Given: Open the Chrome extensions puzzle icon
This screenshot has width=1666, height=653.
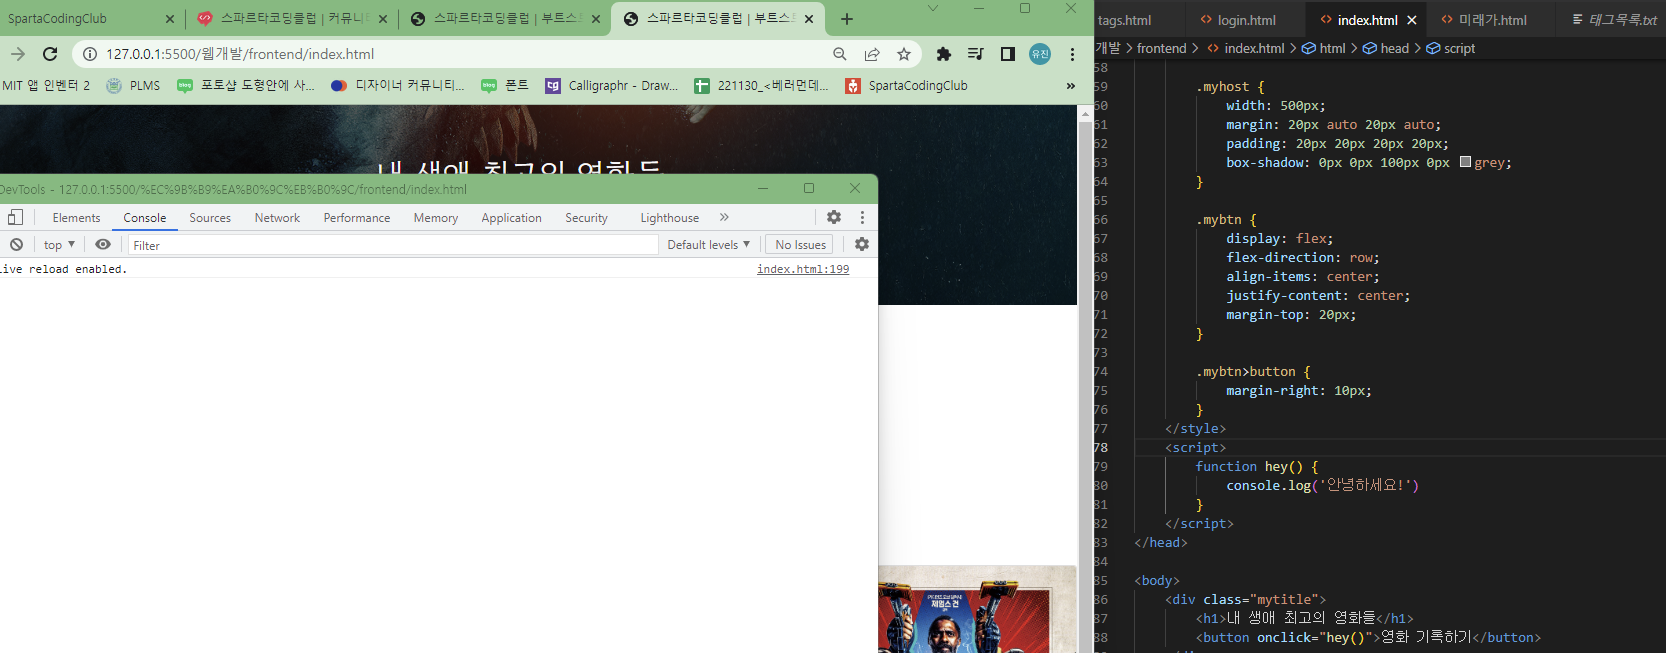Looking at the screenshot, I should (943, 54).
